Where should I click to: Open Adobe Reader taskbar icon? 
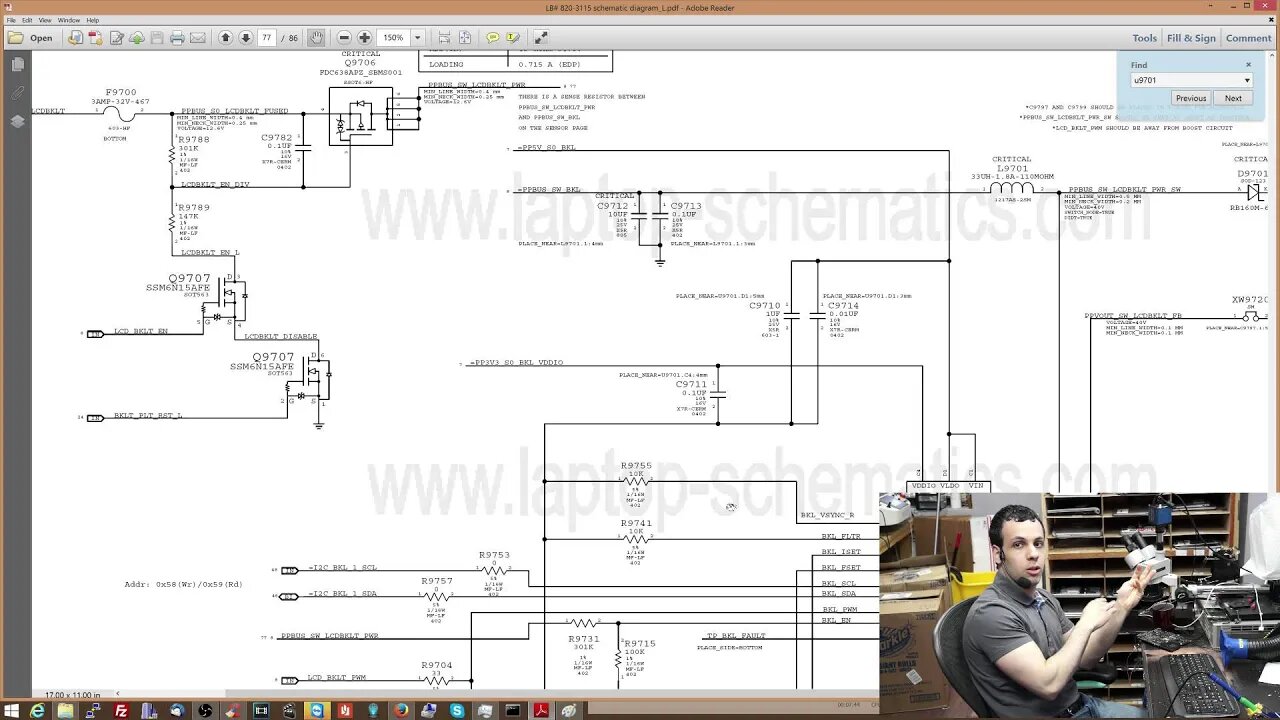coord(541,711)
